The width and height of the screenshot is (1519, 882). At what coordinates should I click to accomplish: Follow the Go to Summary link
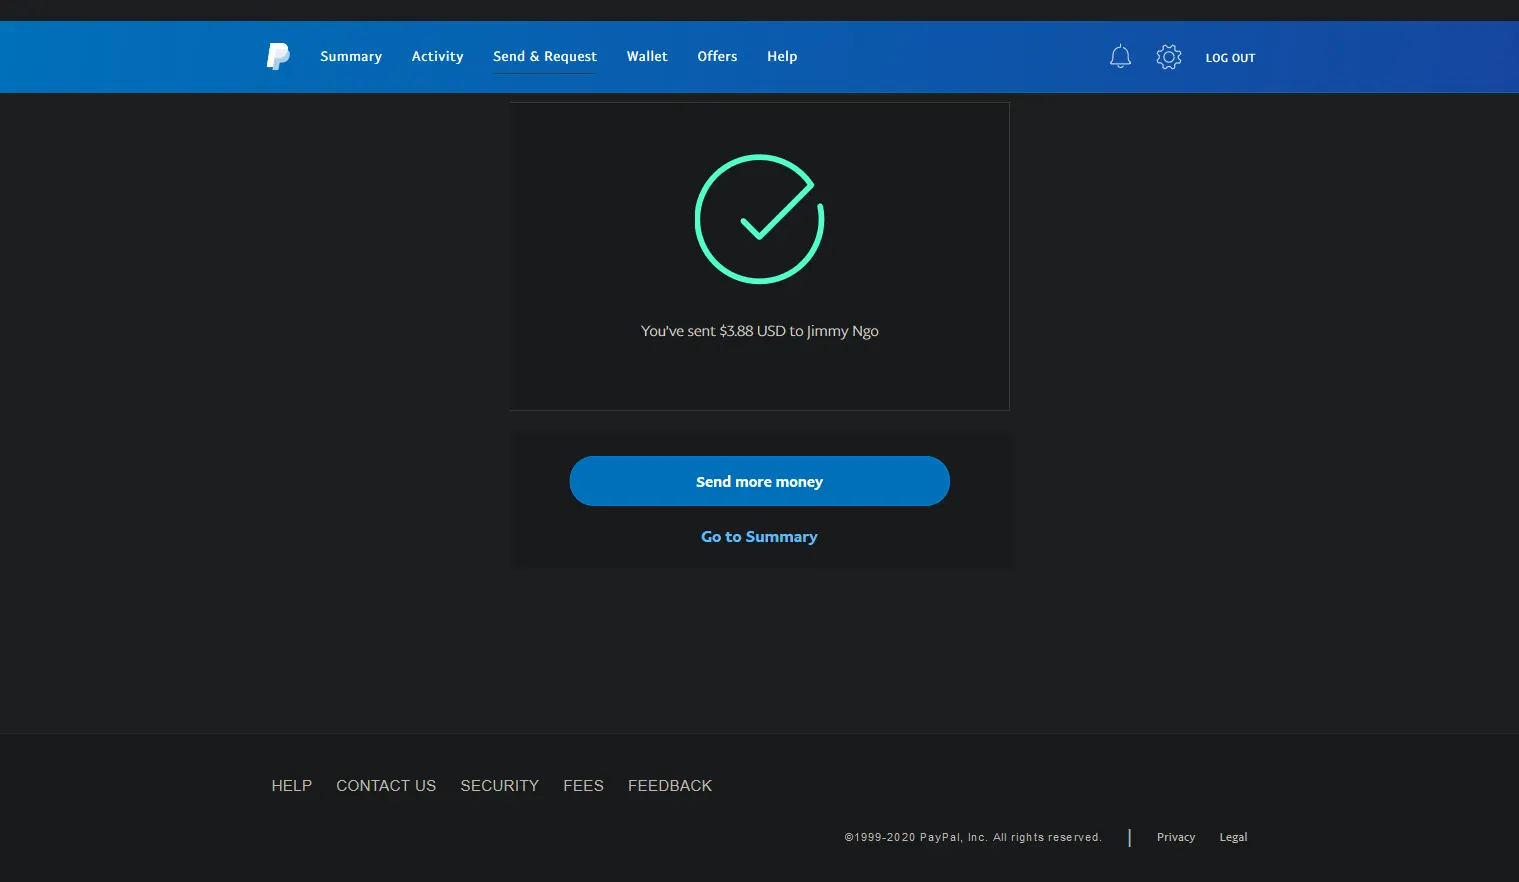(759, 537)
